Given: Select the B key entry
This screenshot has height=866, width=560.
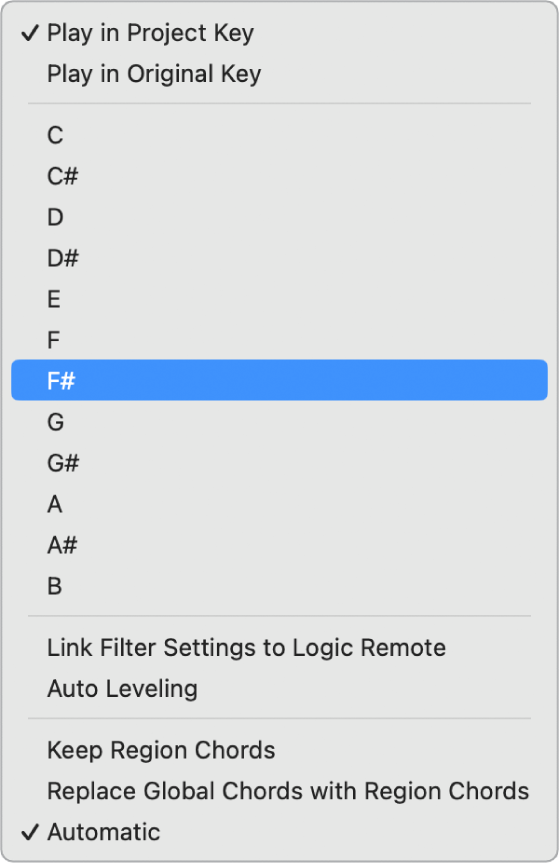Looking at the screenshot, I should (279, 586).
